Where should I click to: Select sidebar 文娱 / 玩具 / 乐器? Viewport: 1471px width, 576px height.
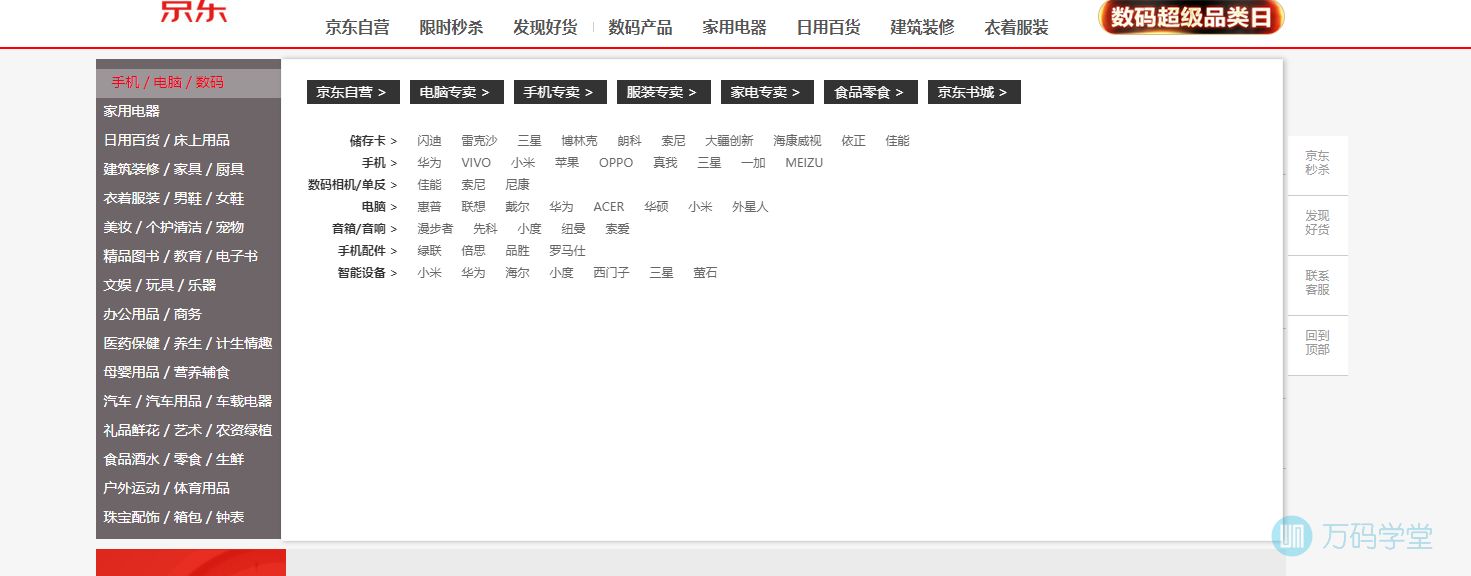coord(159,285)
